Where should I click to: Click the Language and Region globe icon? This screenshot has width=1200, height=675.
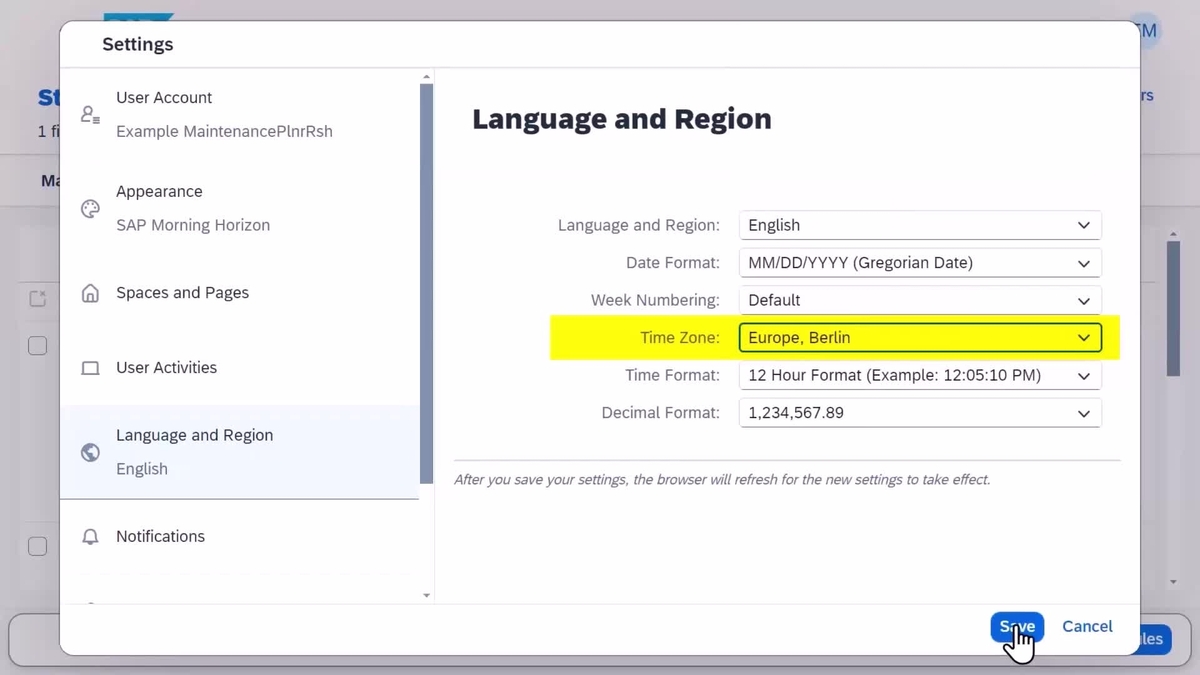tap(90, 451)
